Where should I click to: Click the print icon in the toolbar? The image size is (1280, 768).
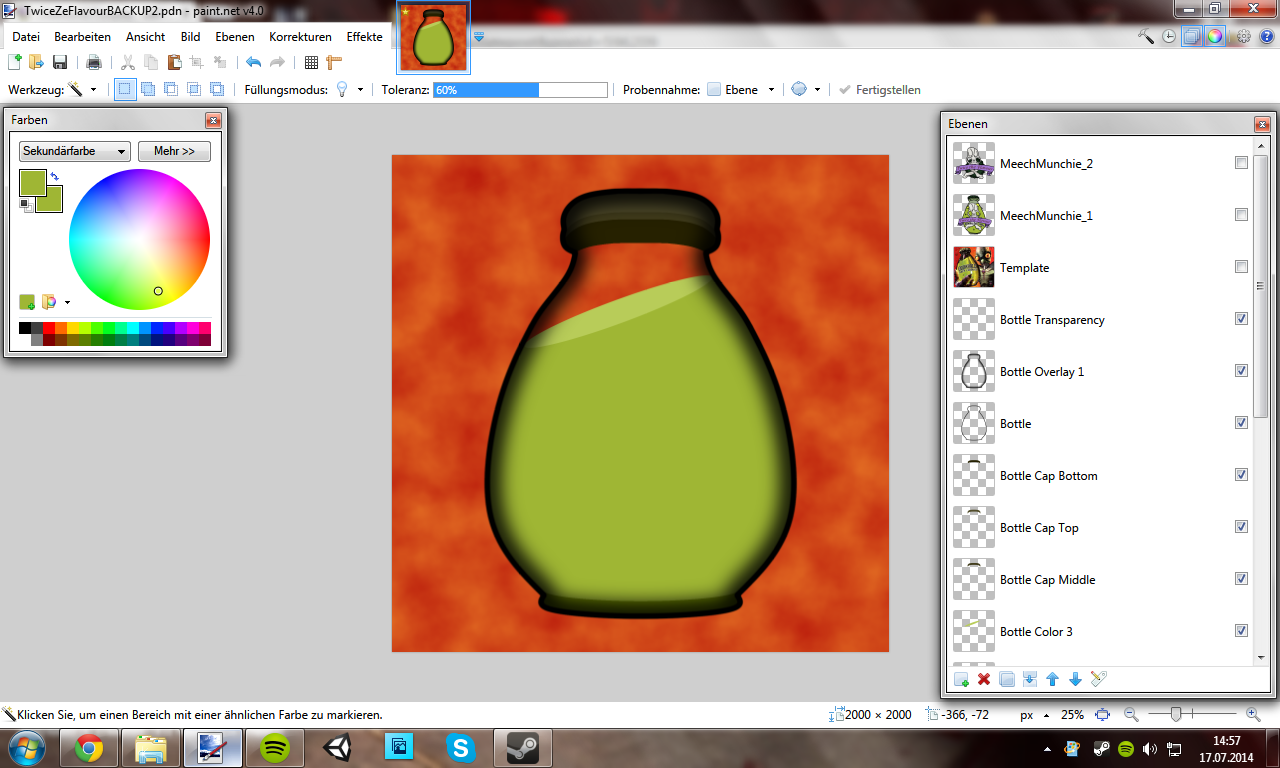point(94,62)
